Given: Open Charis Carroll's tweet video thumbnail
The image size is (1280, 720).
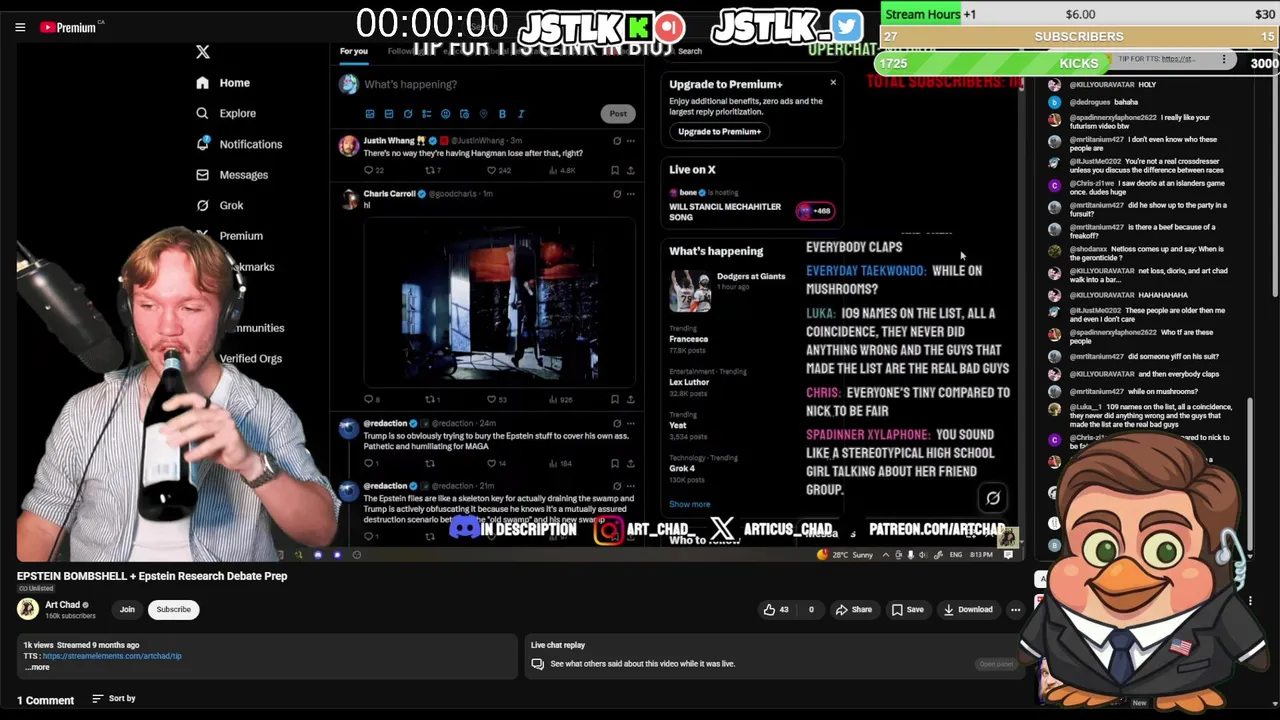Looking at the screenshot, I should click(499, 301).
